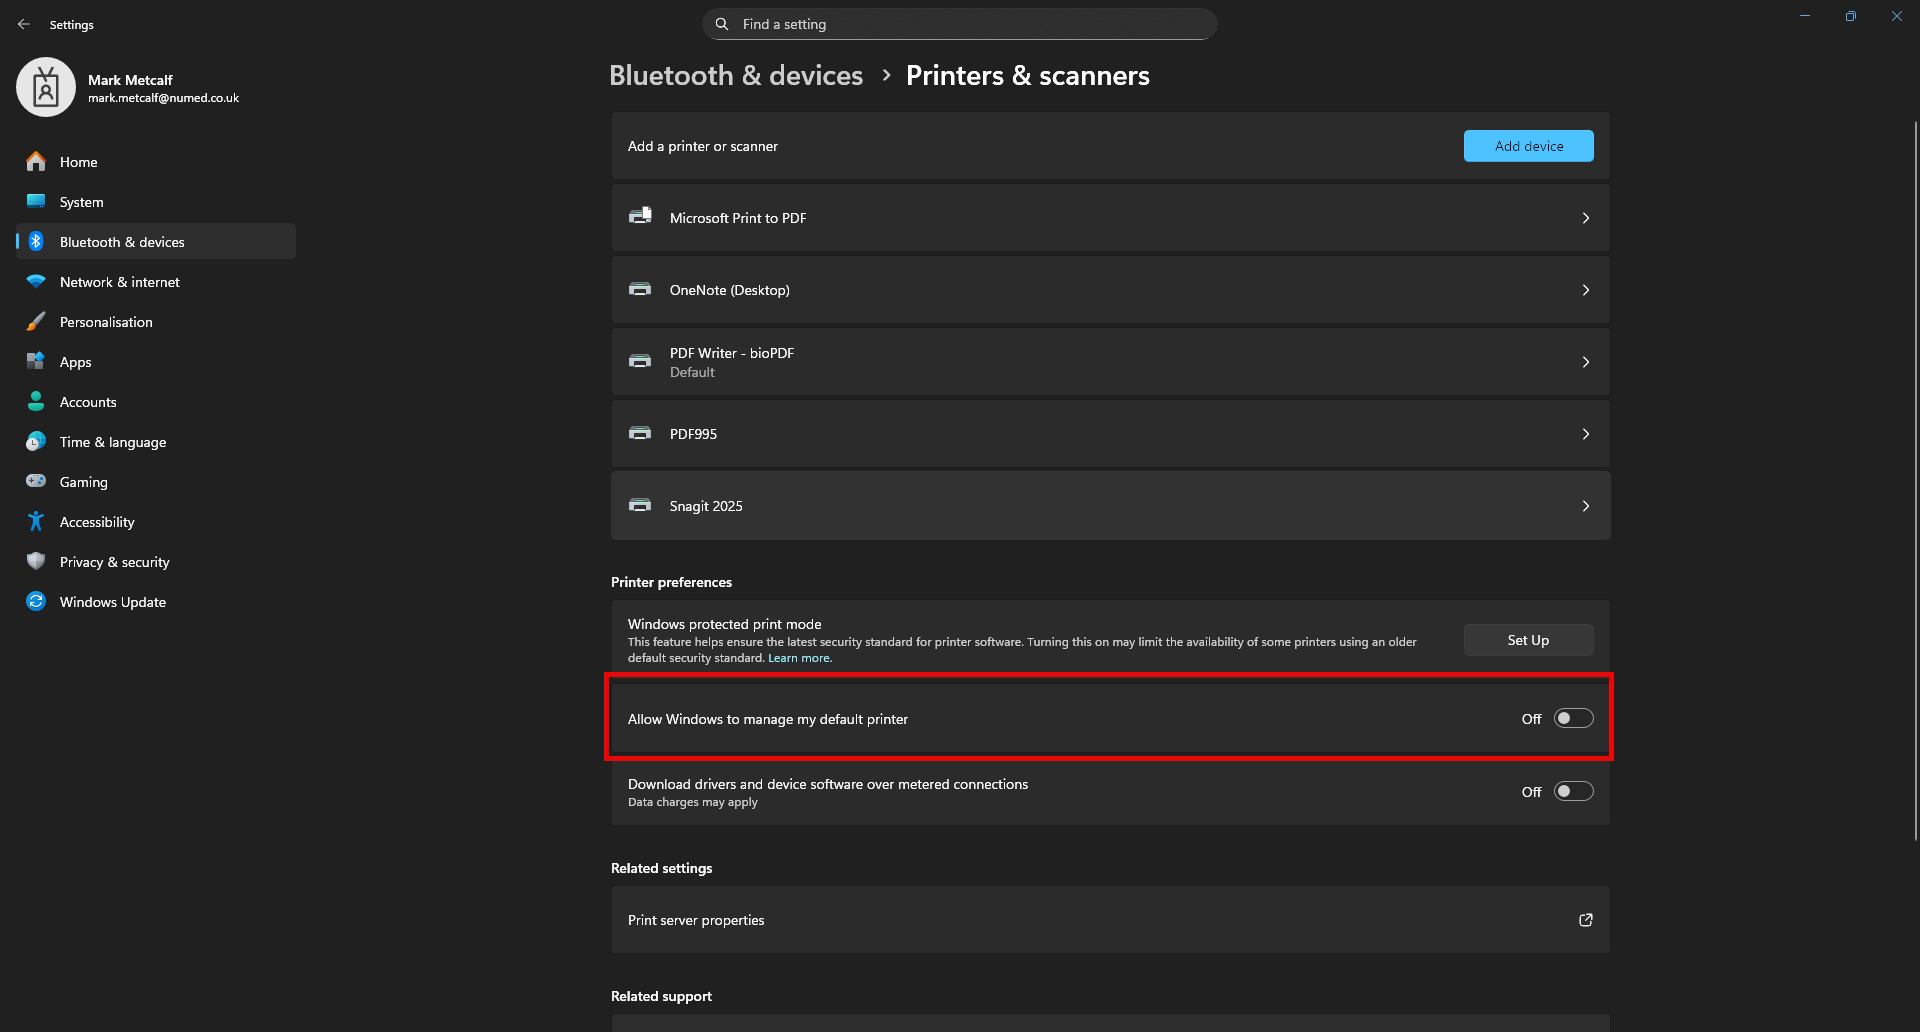The width and height of the screenshot is (1920, 1032).
Task: Click the Find a setting search box
Action: pyautogui.click(x=960, y=24)
